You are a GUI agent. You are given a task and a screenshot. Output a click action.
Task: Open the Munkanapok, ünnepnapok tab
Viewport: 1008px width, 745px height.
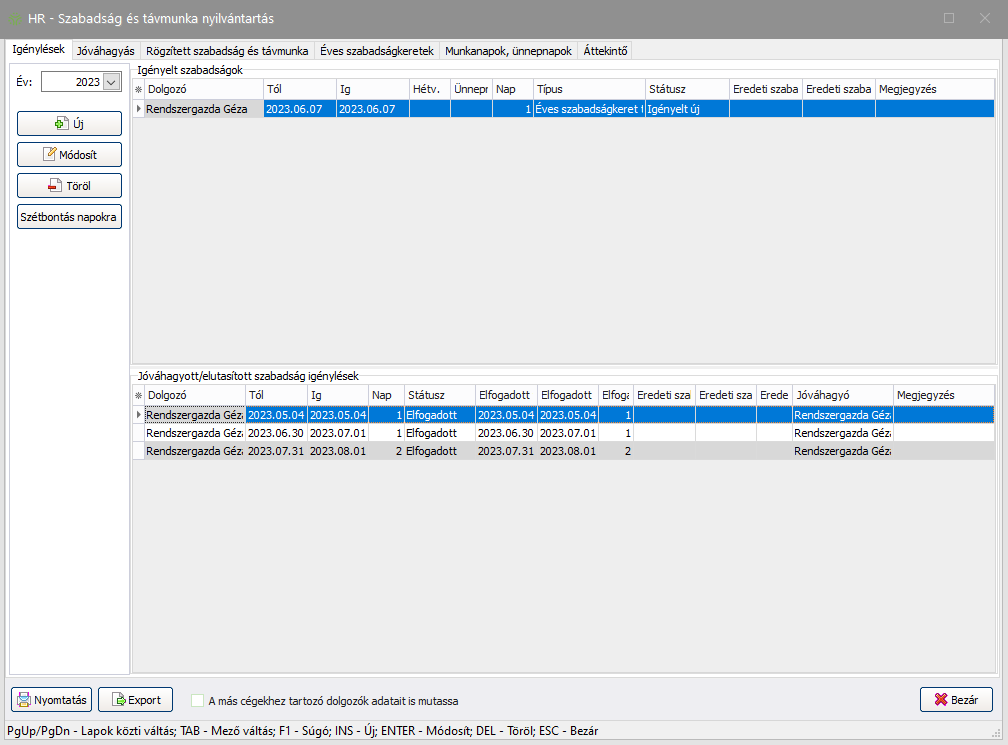[508, 50]
